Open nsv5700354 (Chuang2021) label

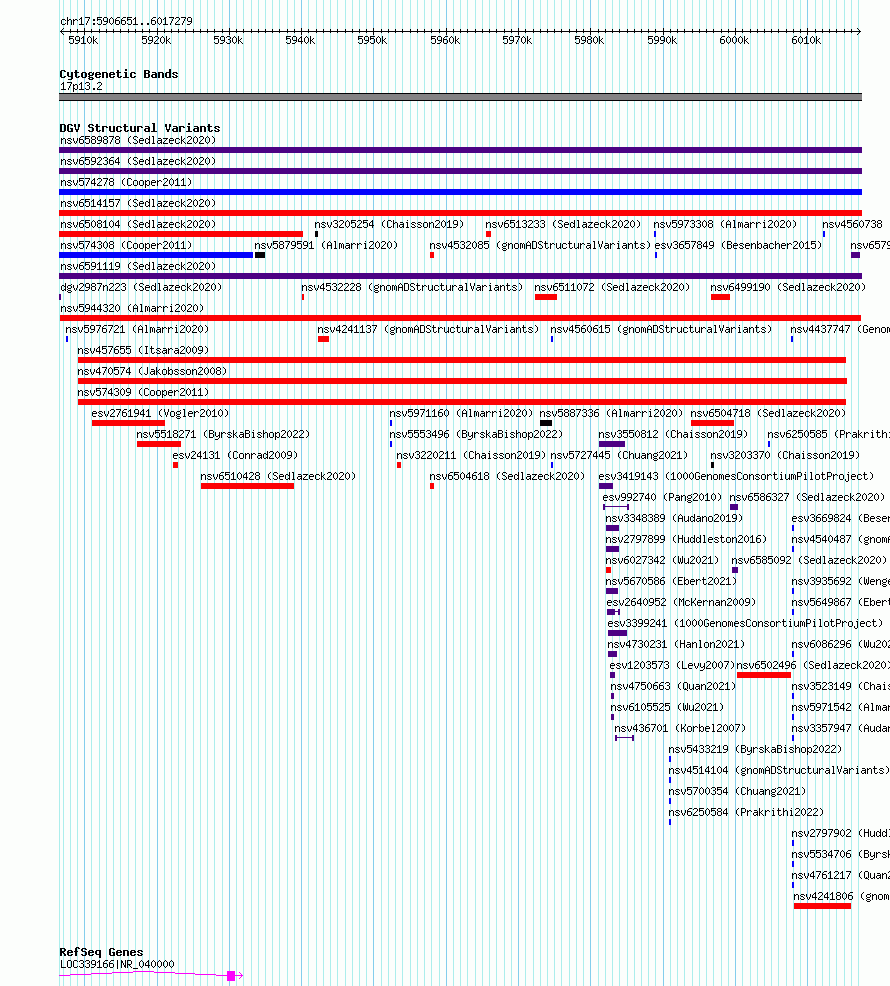pyautogui.click(x=737, y=791)
